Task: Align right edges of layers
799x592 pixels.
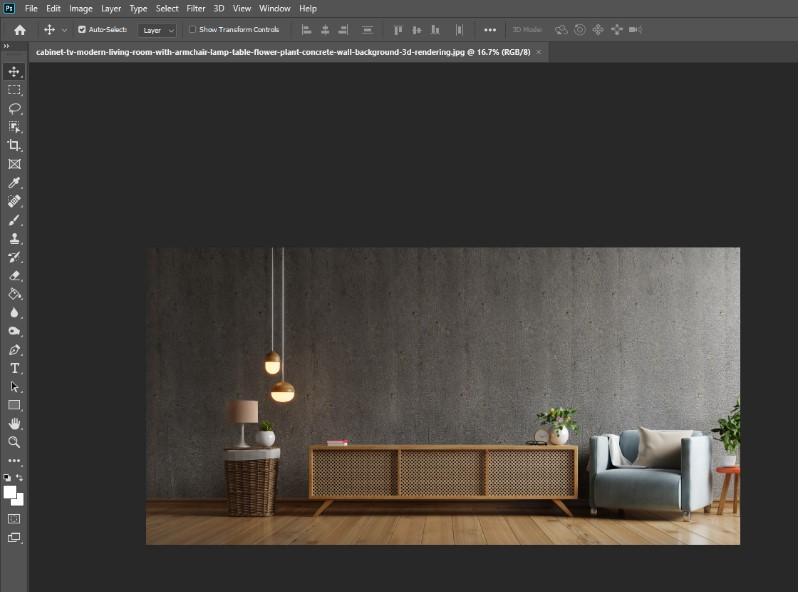Action: point(343,30)
